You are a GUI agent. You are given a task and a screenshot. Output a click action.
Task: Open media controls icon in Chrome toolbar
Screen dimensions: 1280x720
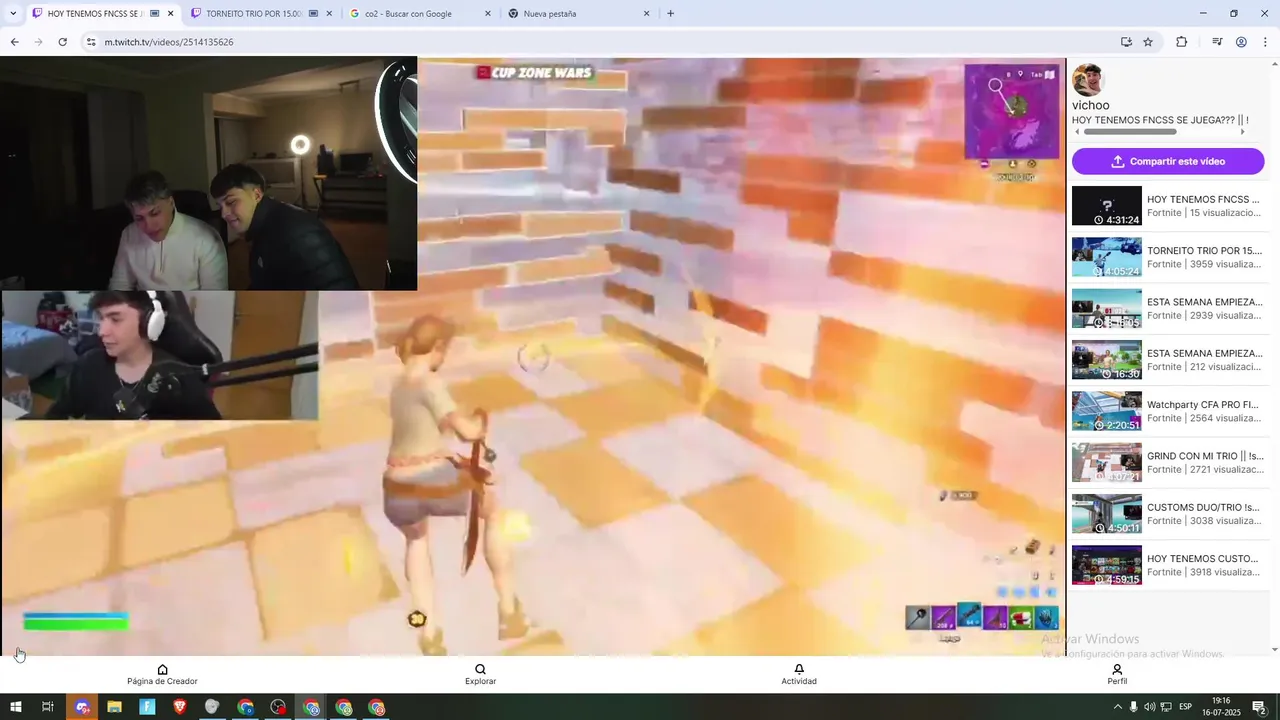coord(1217,42)
